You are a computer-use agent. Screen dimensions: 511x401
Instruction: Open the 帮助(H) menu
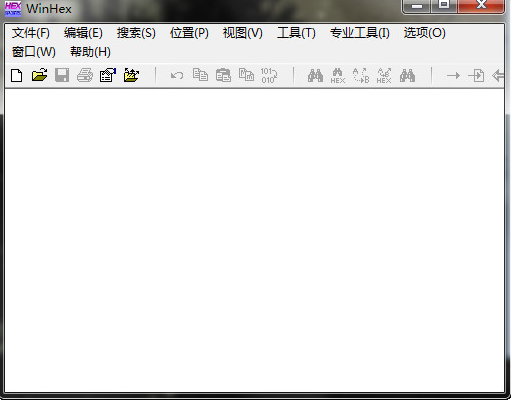click(90, 52)
